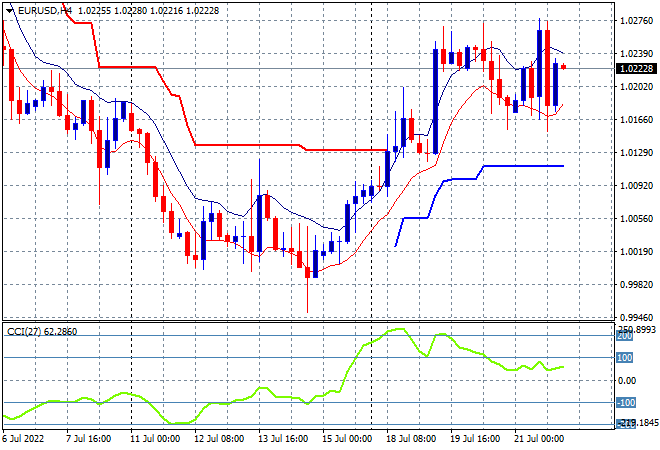Click the 1.02760 price axis label
Image resolution: width=660 pixels, height=450 pixels.
[x=636, y=20]
